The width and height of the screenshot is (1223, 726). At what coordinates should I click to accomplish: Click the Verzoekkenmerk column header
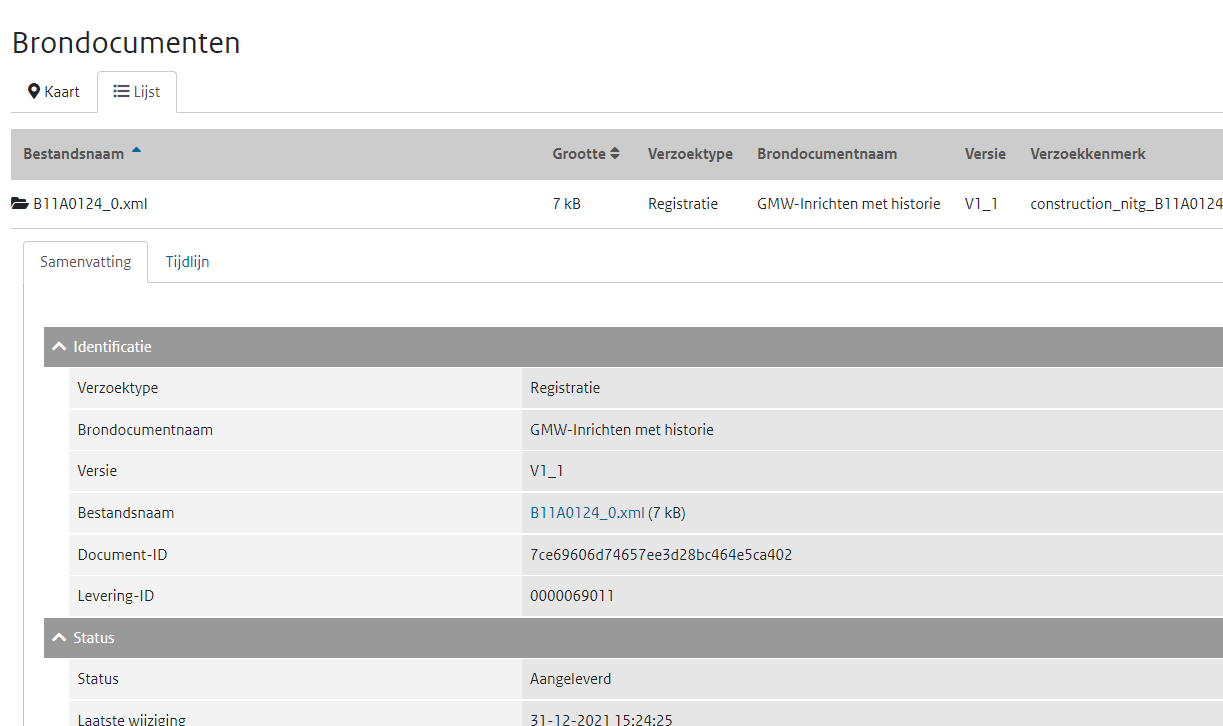(x=1088, y=154)
